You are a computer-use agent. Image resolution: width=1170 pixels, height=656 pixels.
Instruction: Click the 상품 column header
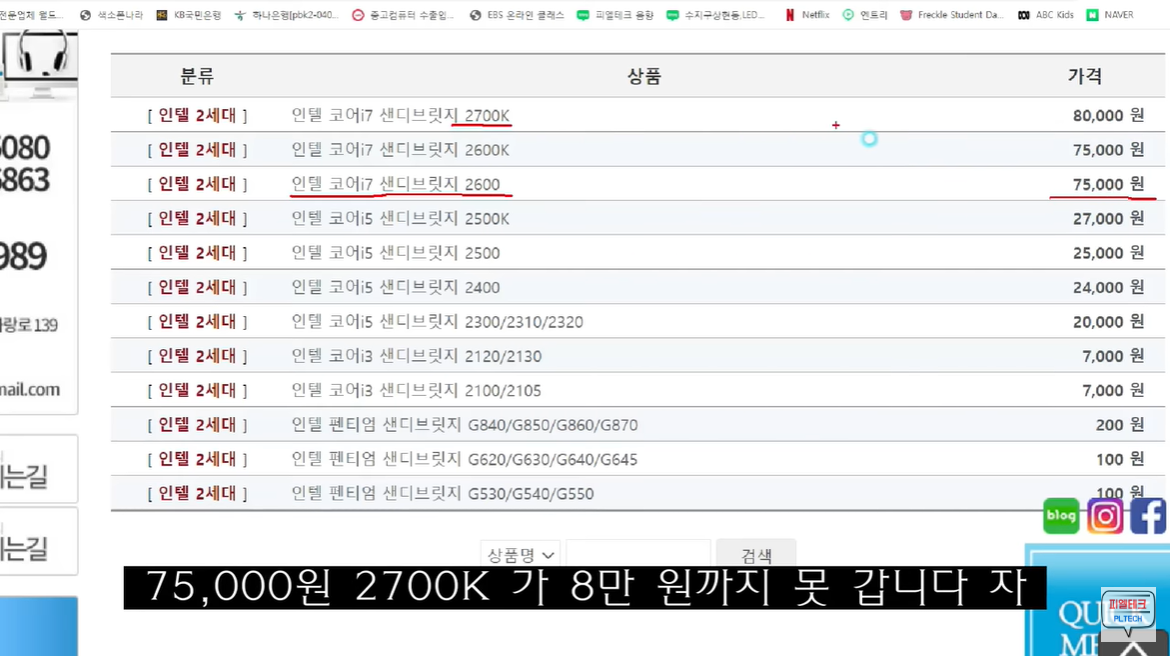pos(644,75)
